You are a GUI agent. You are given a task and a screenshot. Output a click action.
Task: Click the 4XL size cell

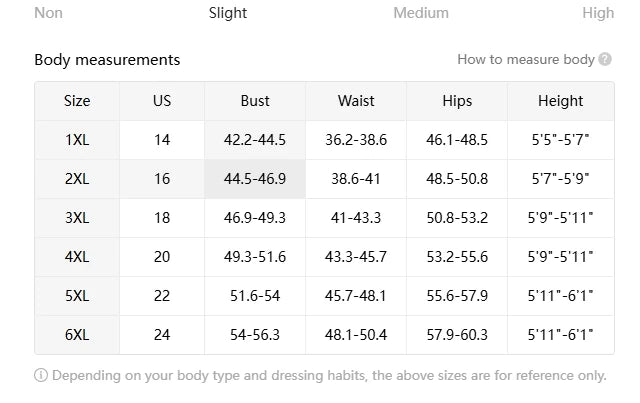pos(77,257)
